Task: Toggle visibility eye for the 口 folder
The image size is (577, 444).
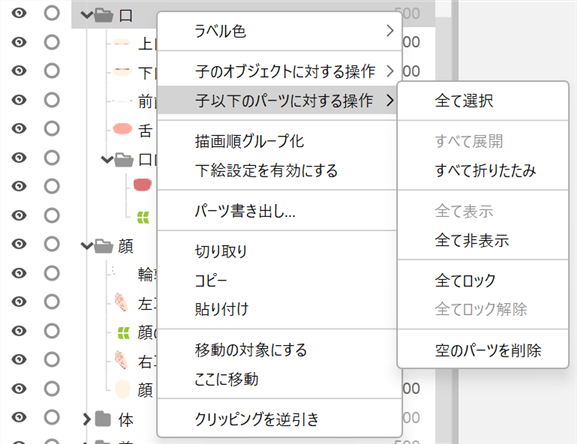Action: tap(19, 13)
